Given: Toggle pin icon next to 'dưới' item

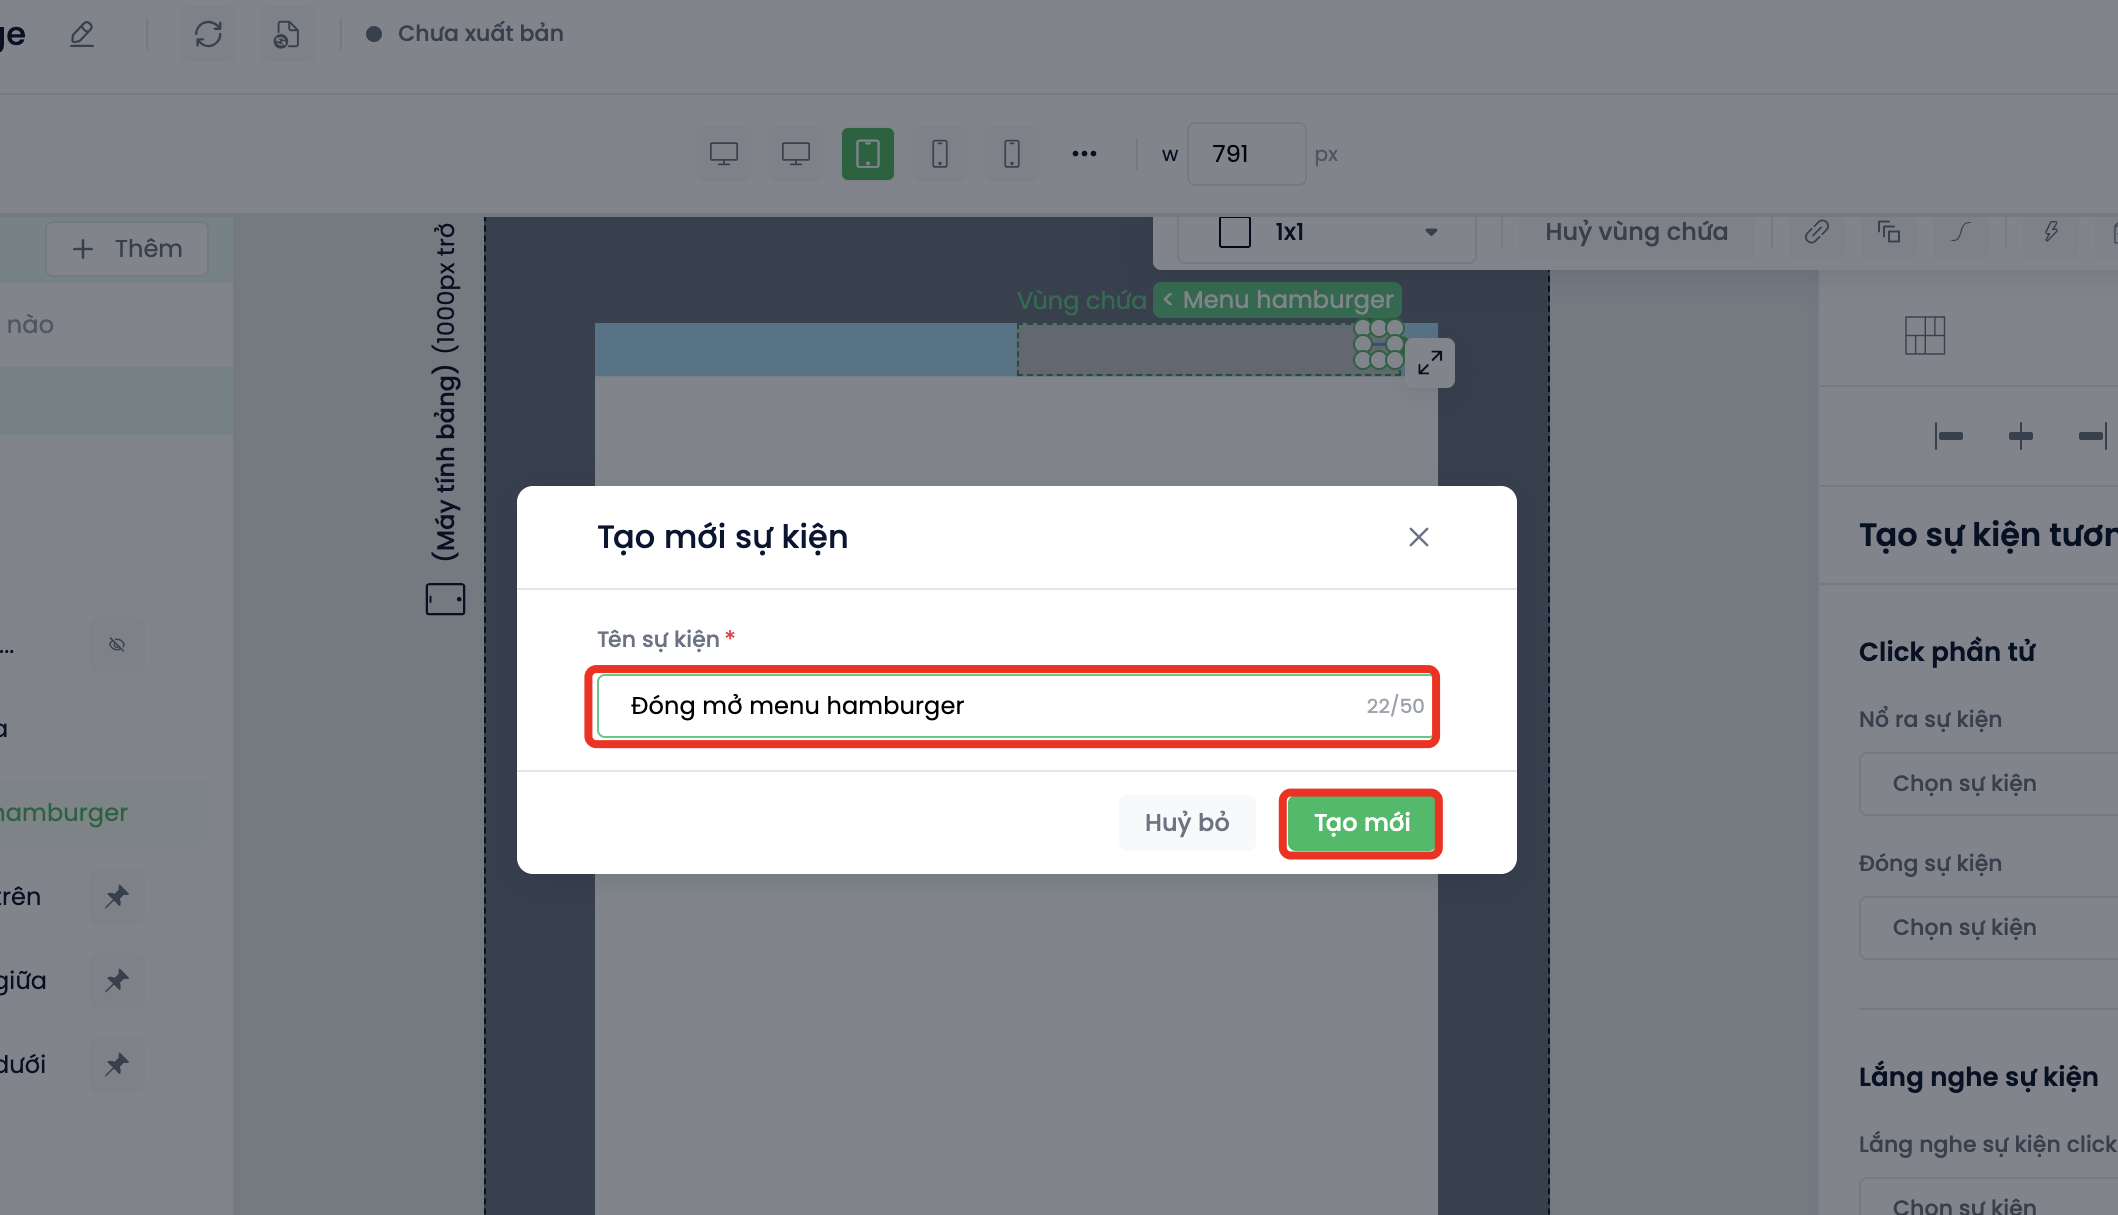Looking at the screenshot, I should (x=117, y=1064).
